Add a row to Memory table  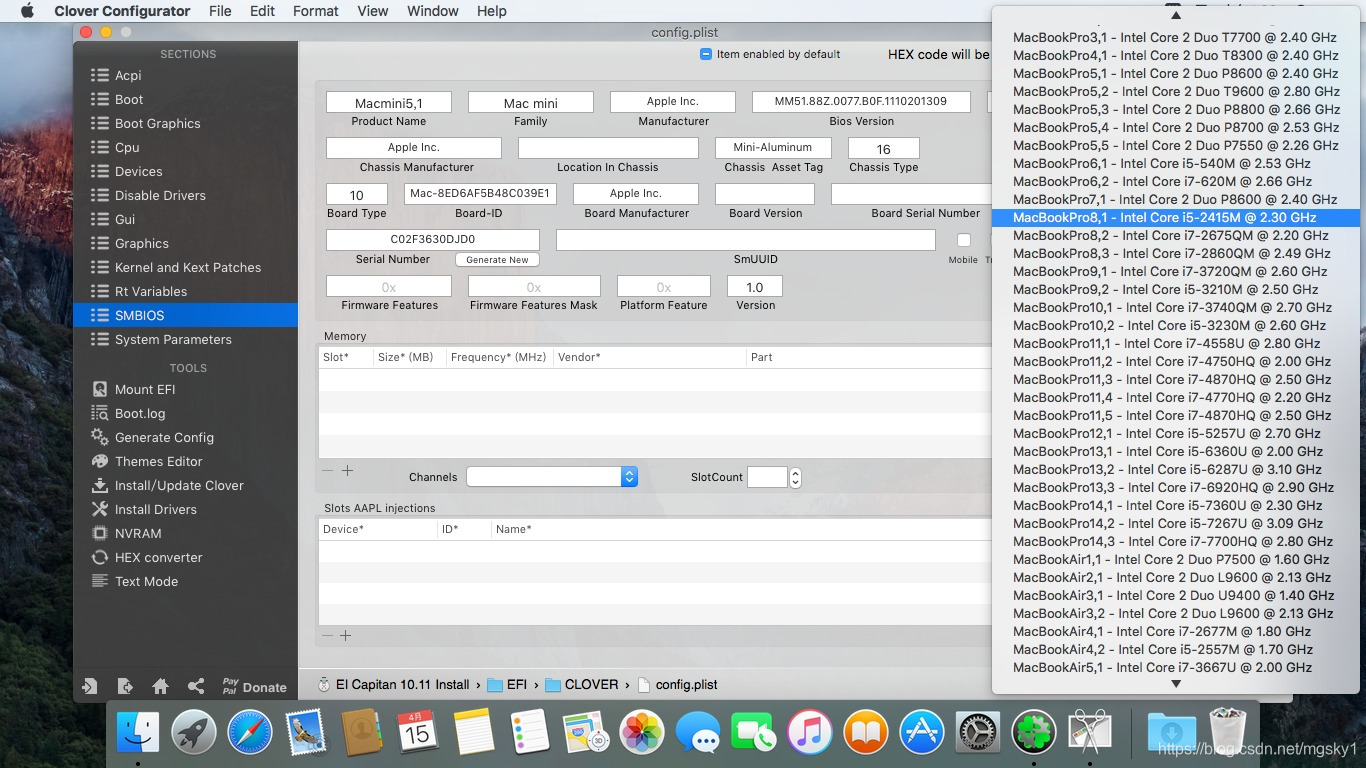point(347,470)
